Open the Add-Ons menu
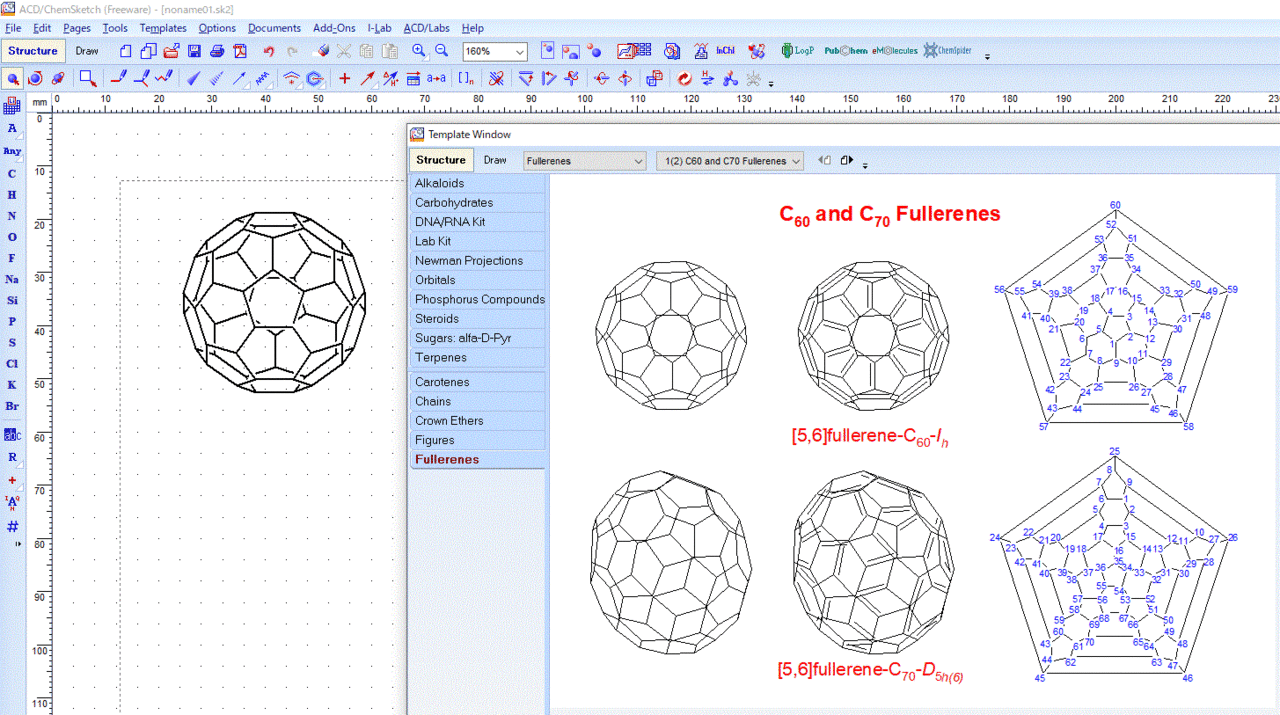The width and height of the screenshot is (1280, 715). pyautogui.click(x=334, y=28)
